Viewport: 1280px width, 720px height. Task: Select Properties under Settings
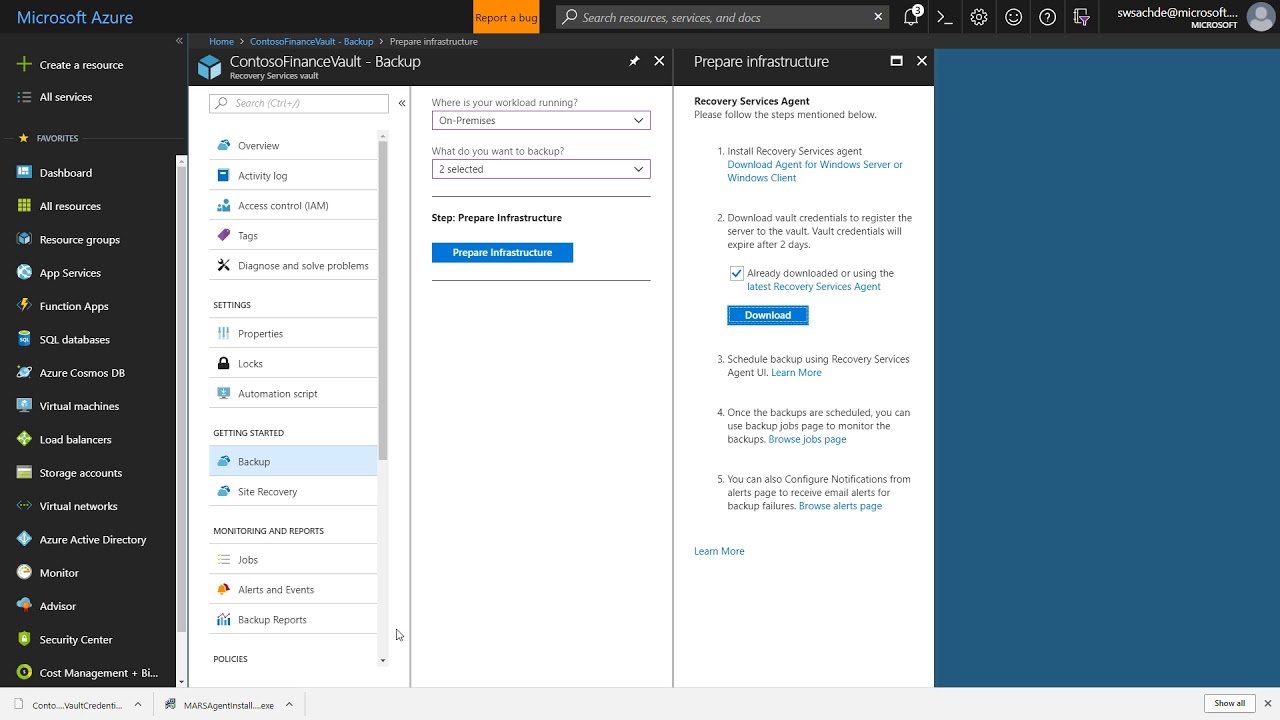293,334
